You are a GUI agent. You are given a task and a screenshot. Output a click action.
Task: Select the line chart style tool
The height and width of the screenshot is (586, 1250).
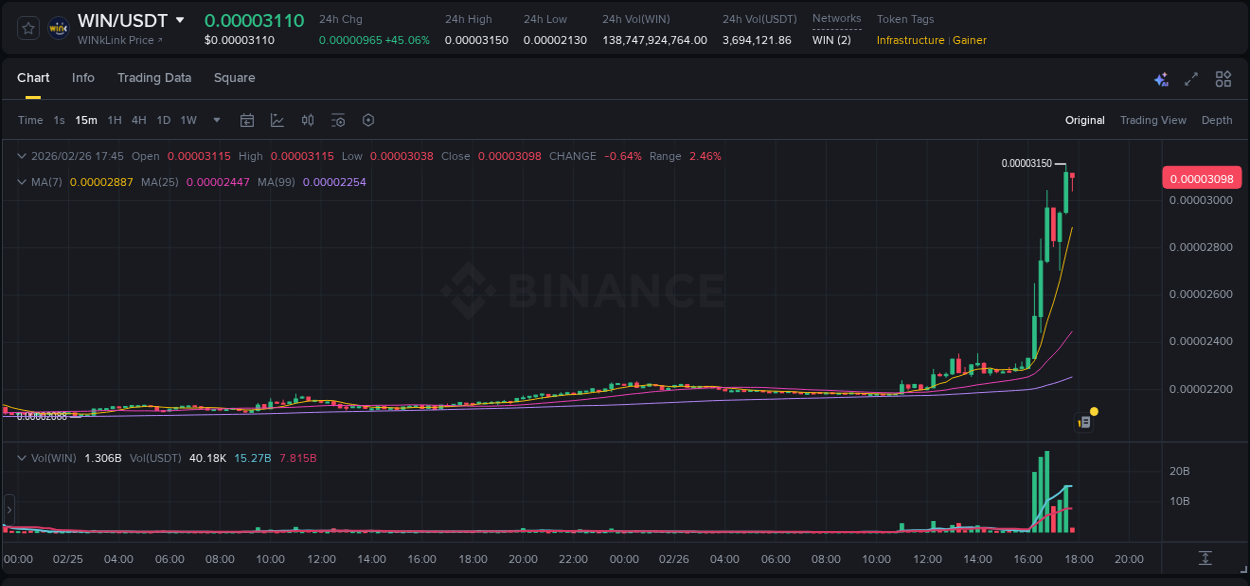[277, 120]
